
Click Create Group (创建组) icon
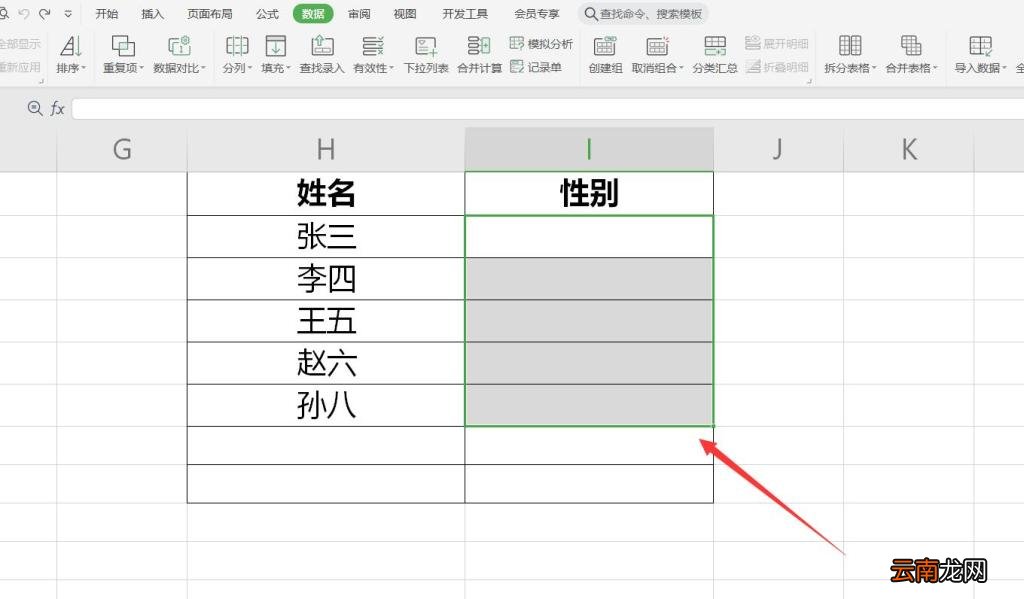pos(605,46)
